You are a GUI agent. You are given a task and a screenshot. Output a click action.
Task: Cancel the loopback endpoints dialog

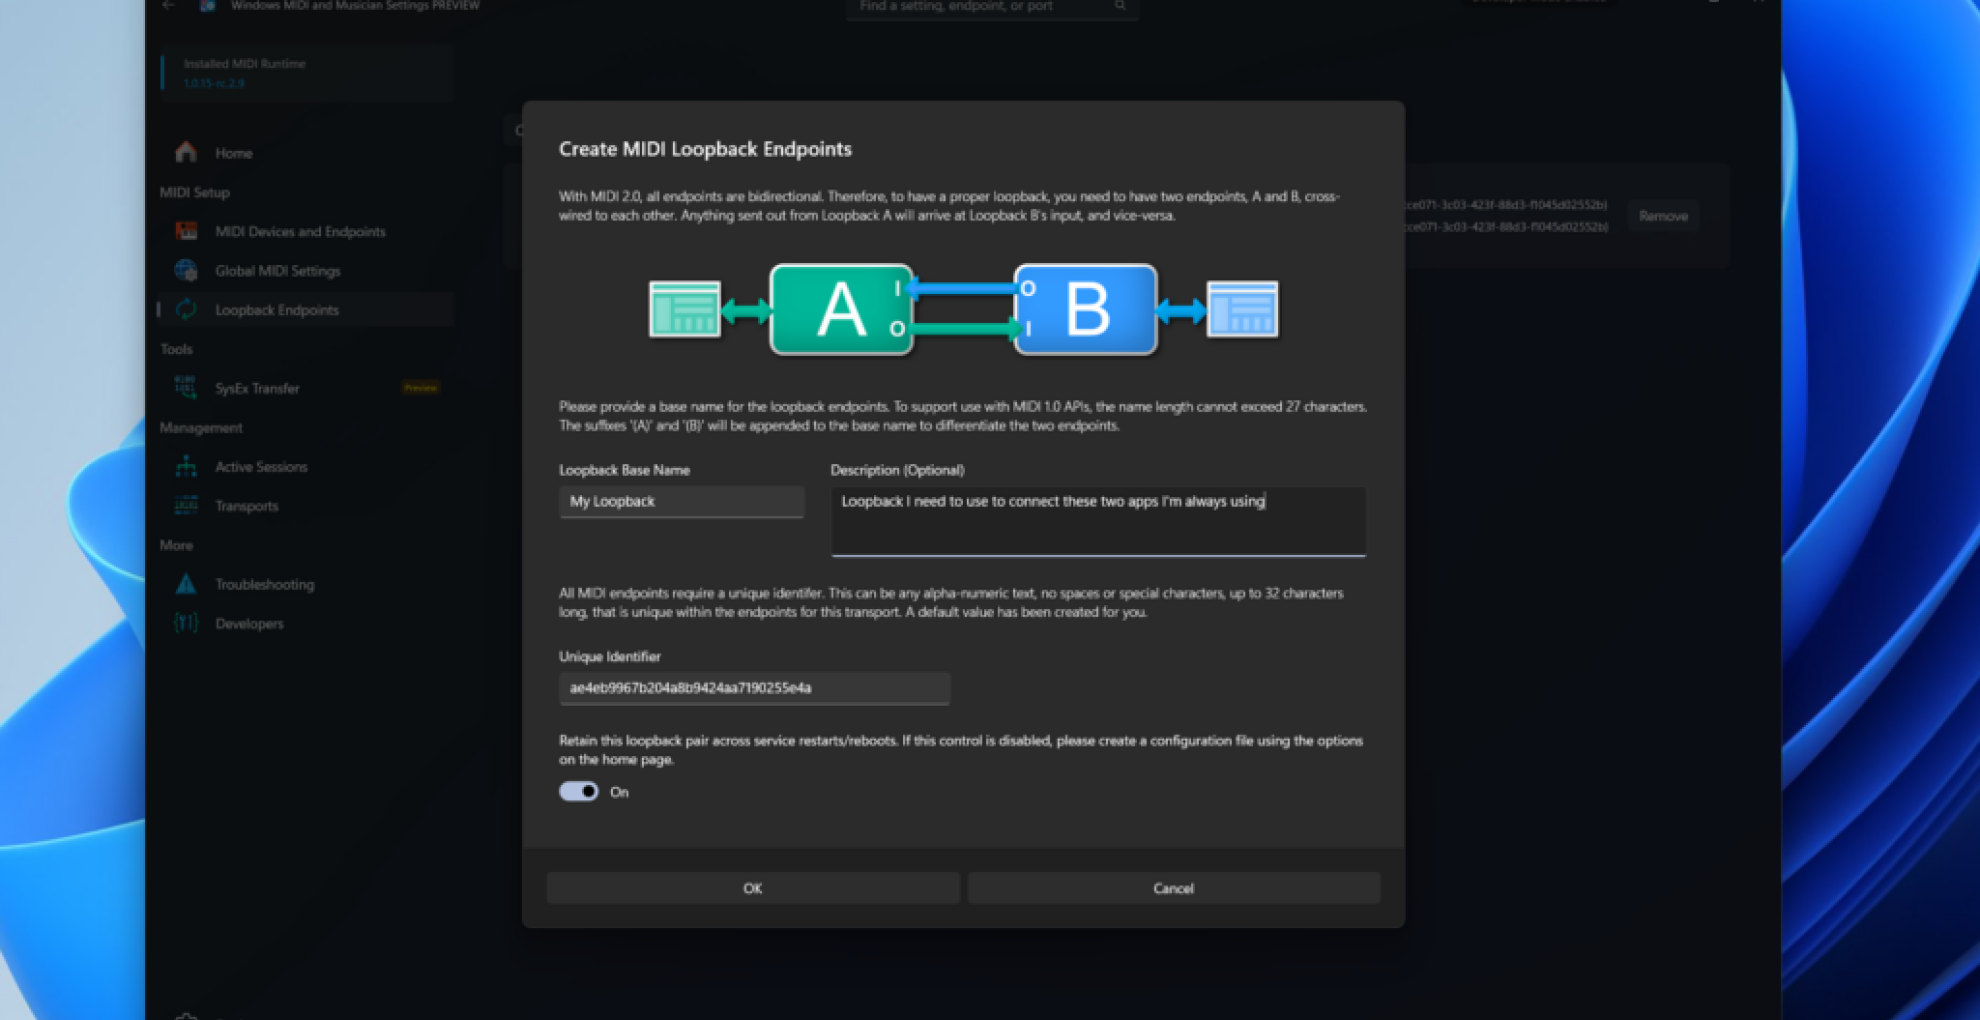point(1173,888)
